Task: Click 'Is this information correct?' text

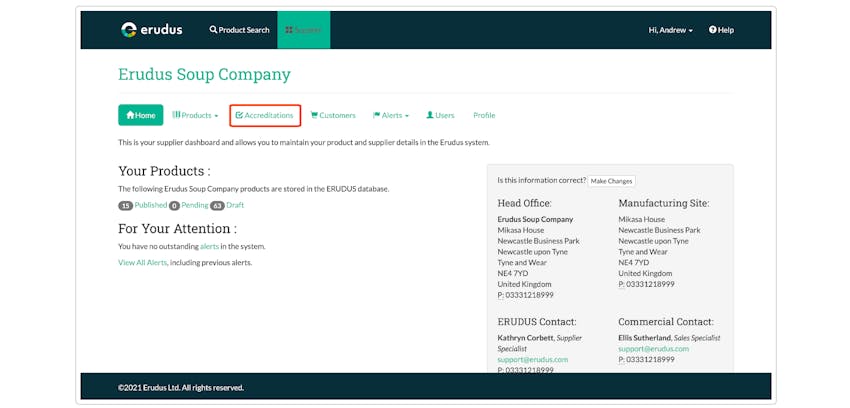Action: (542, 180)
